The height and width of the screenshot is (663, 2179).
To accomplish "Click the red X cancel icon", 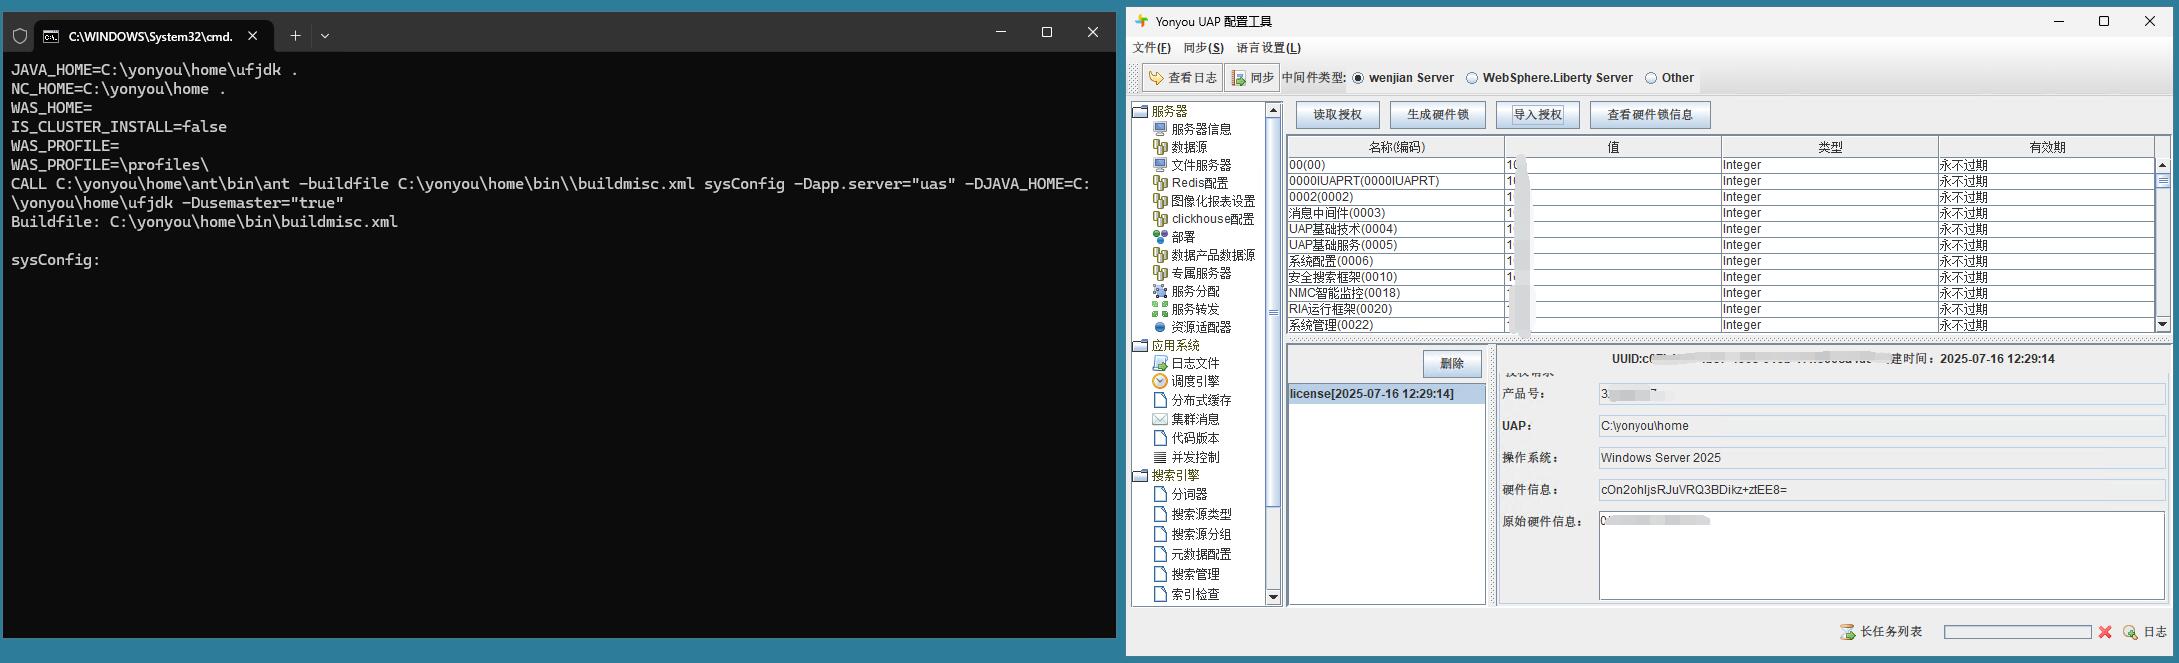I will click(x=2105, y=632).
